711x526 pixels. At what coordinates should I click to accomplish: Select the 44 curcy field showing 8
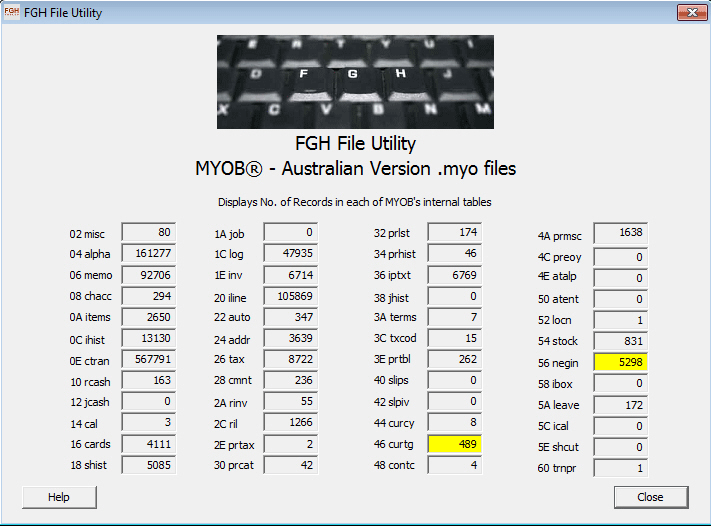454,422
